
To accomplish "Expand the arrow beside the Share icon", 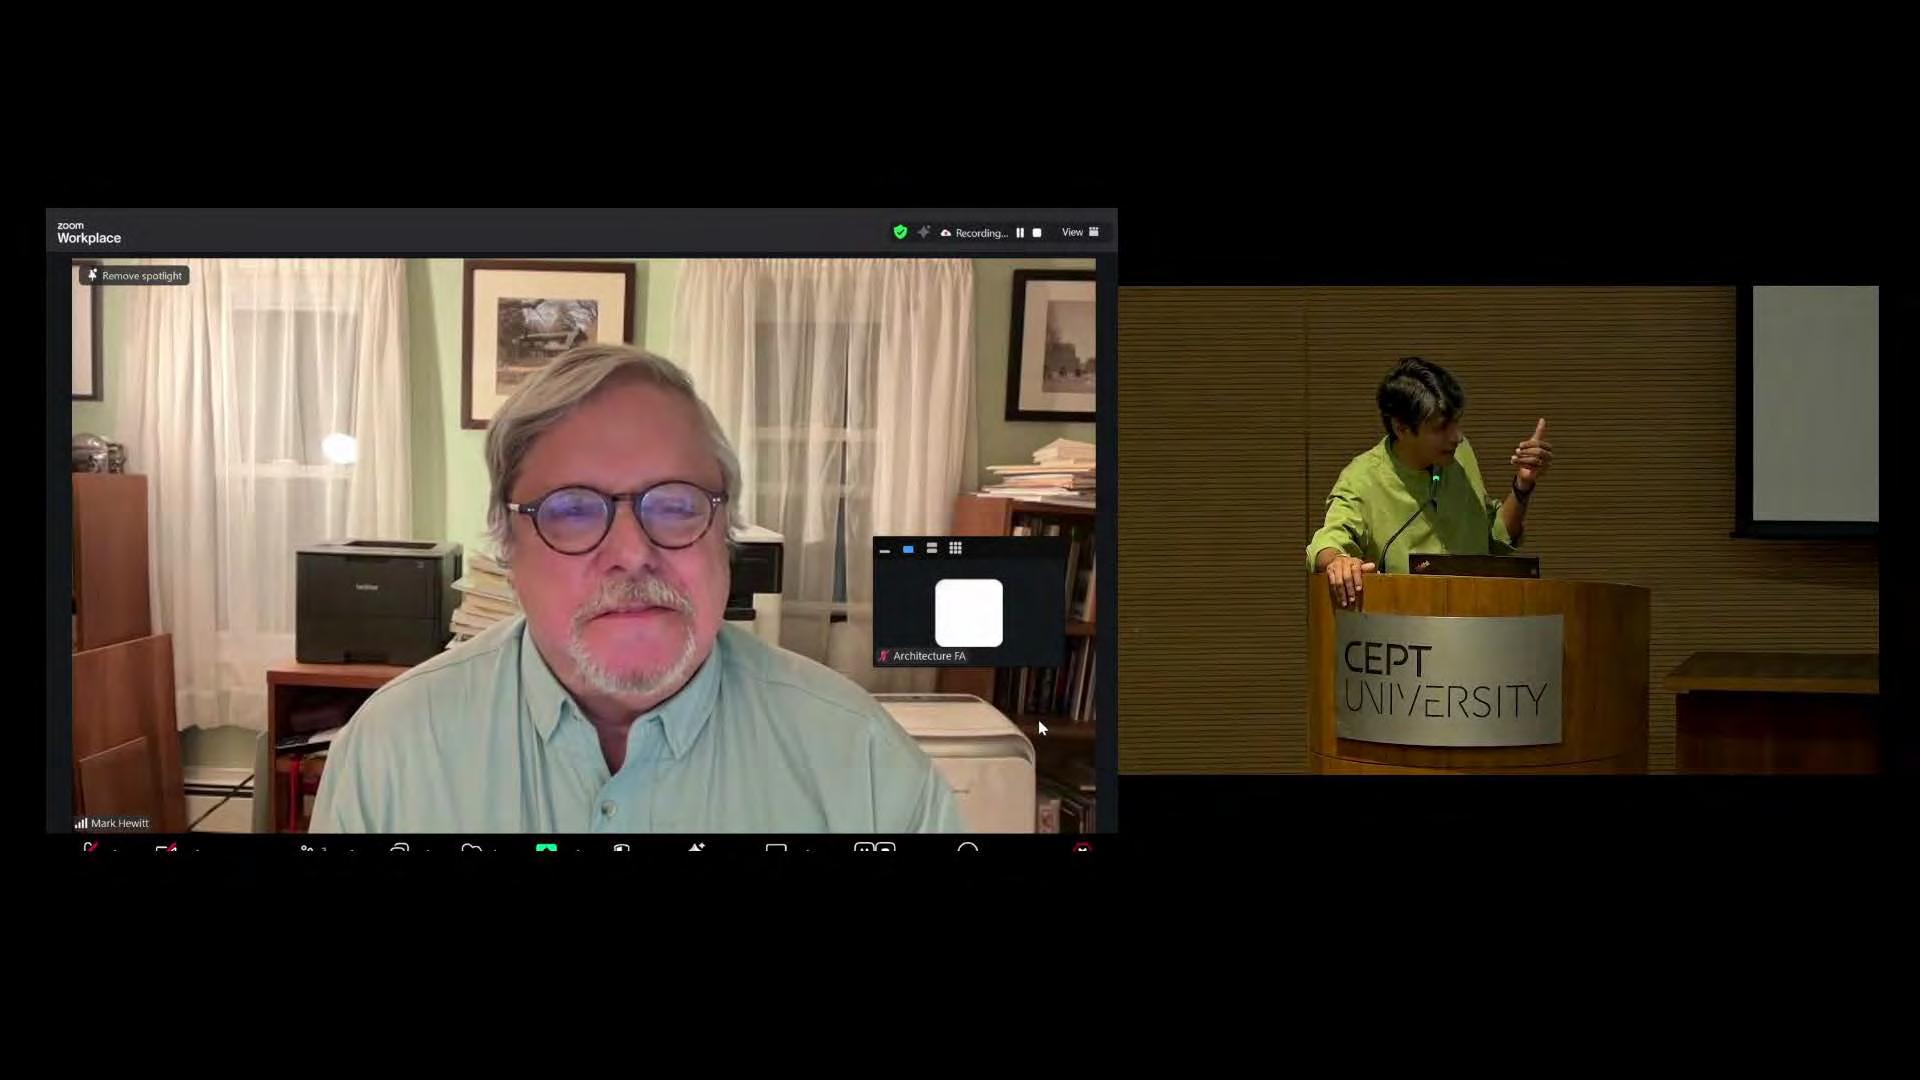I will [578, 850].
